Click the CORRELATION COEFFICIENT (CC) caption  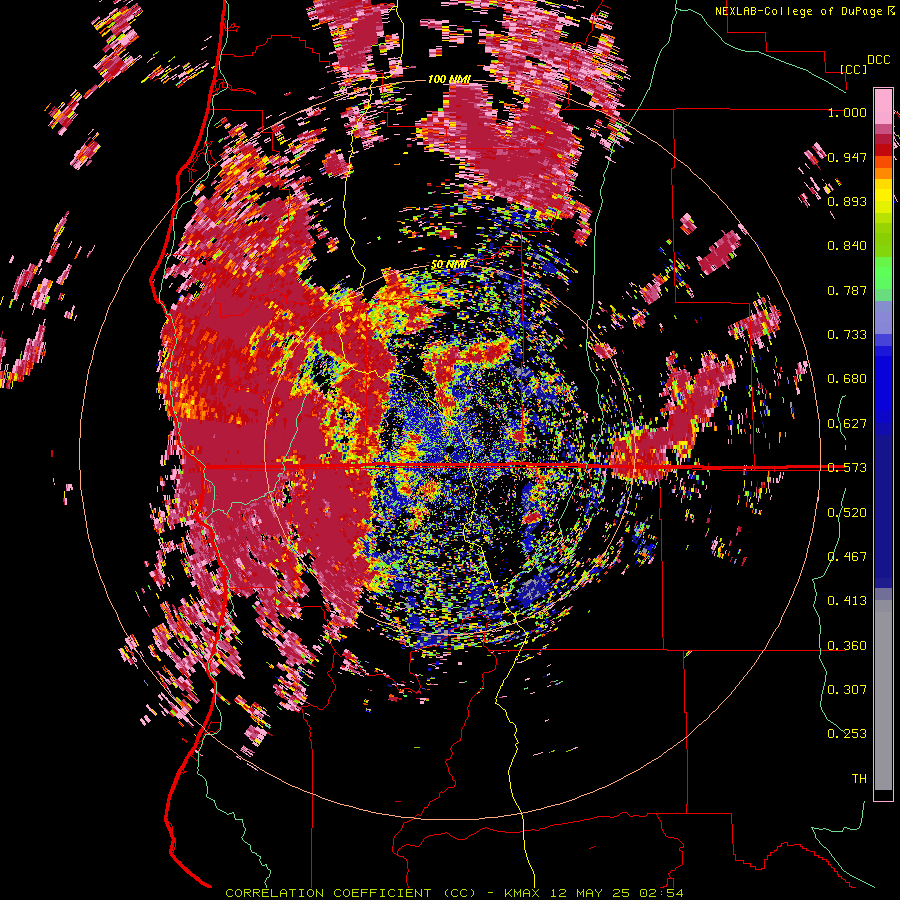click(x=350, y=893)
